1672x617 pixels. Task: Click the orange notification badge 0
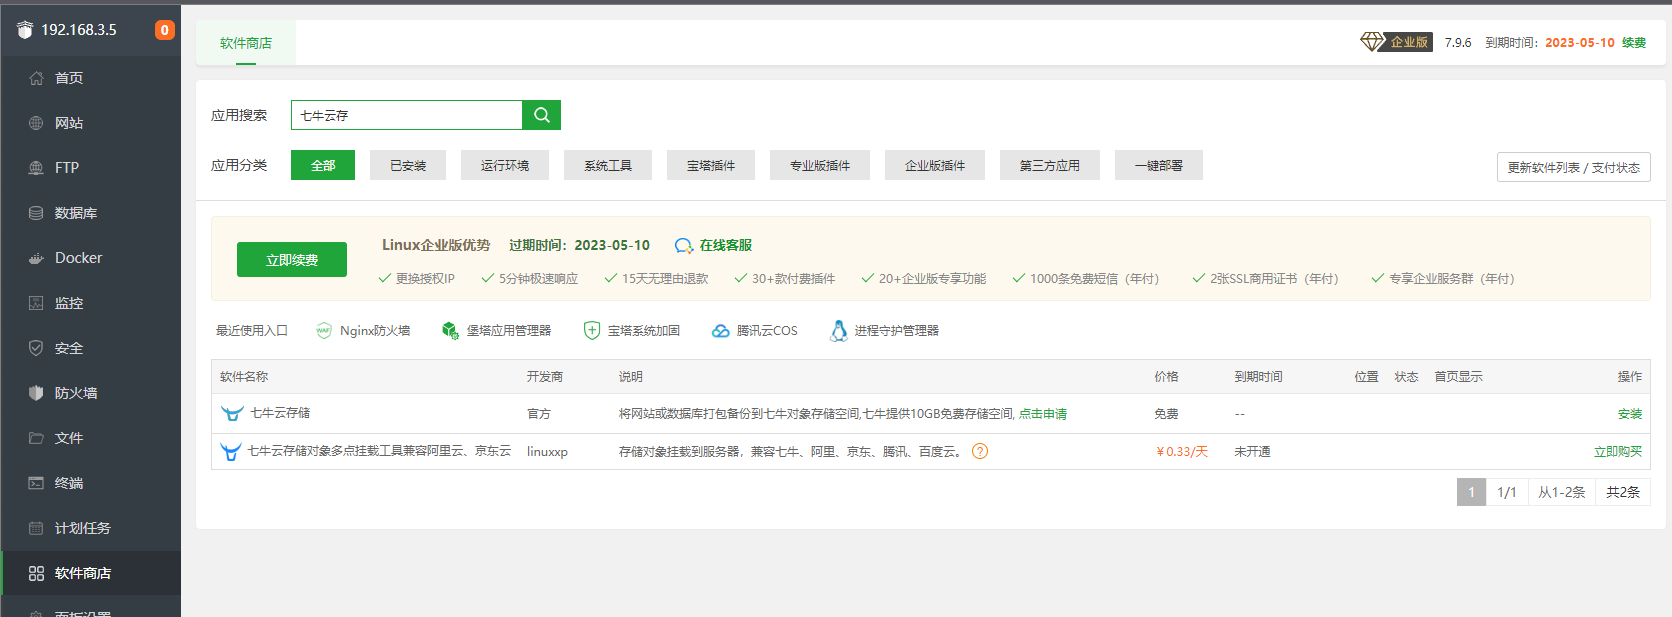pos(165,30)
